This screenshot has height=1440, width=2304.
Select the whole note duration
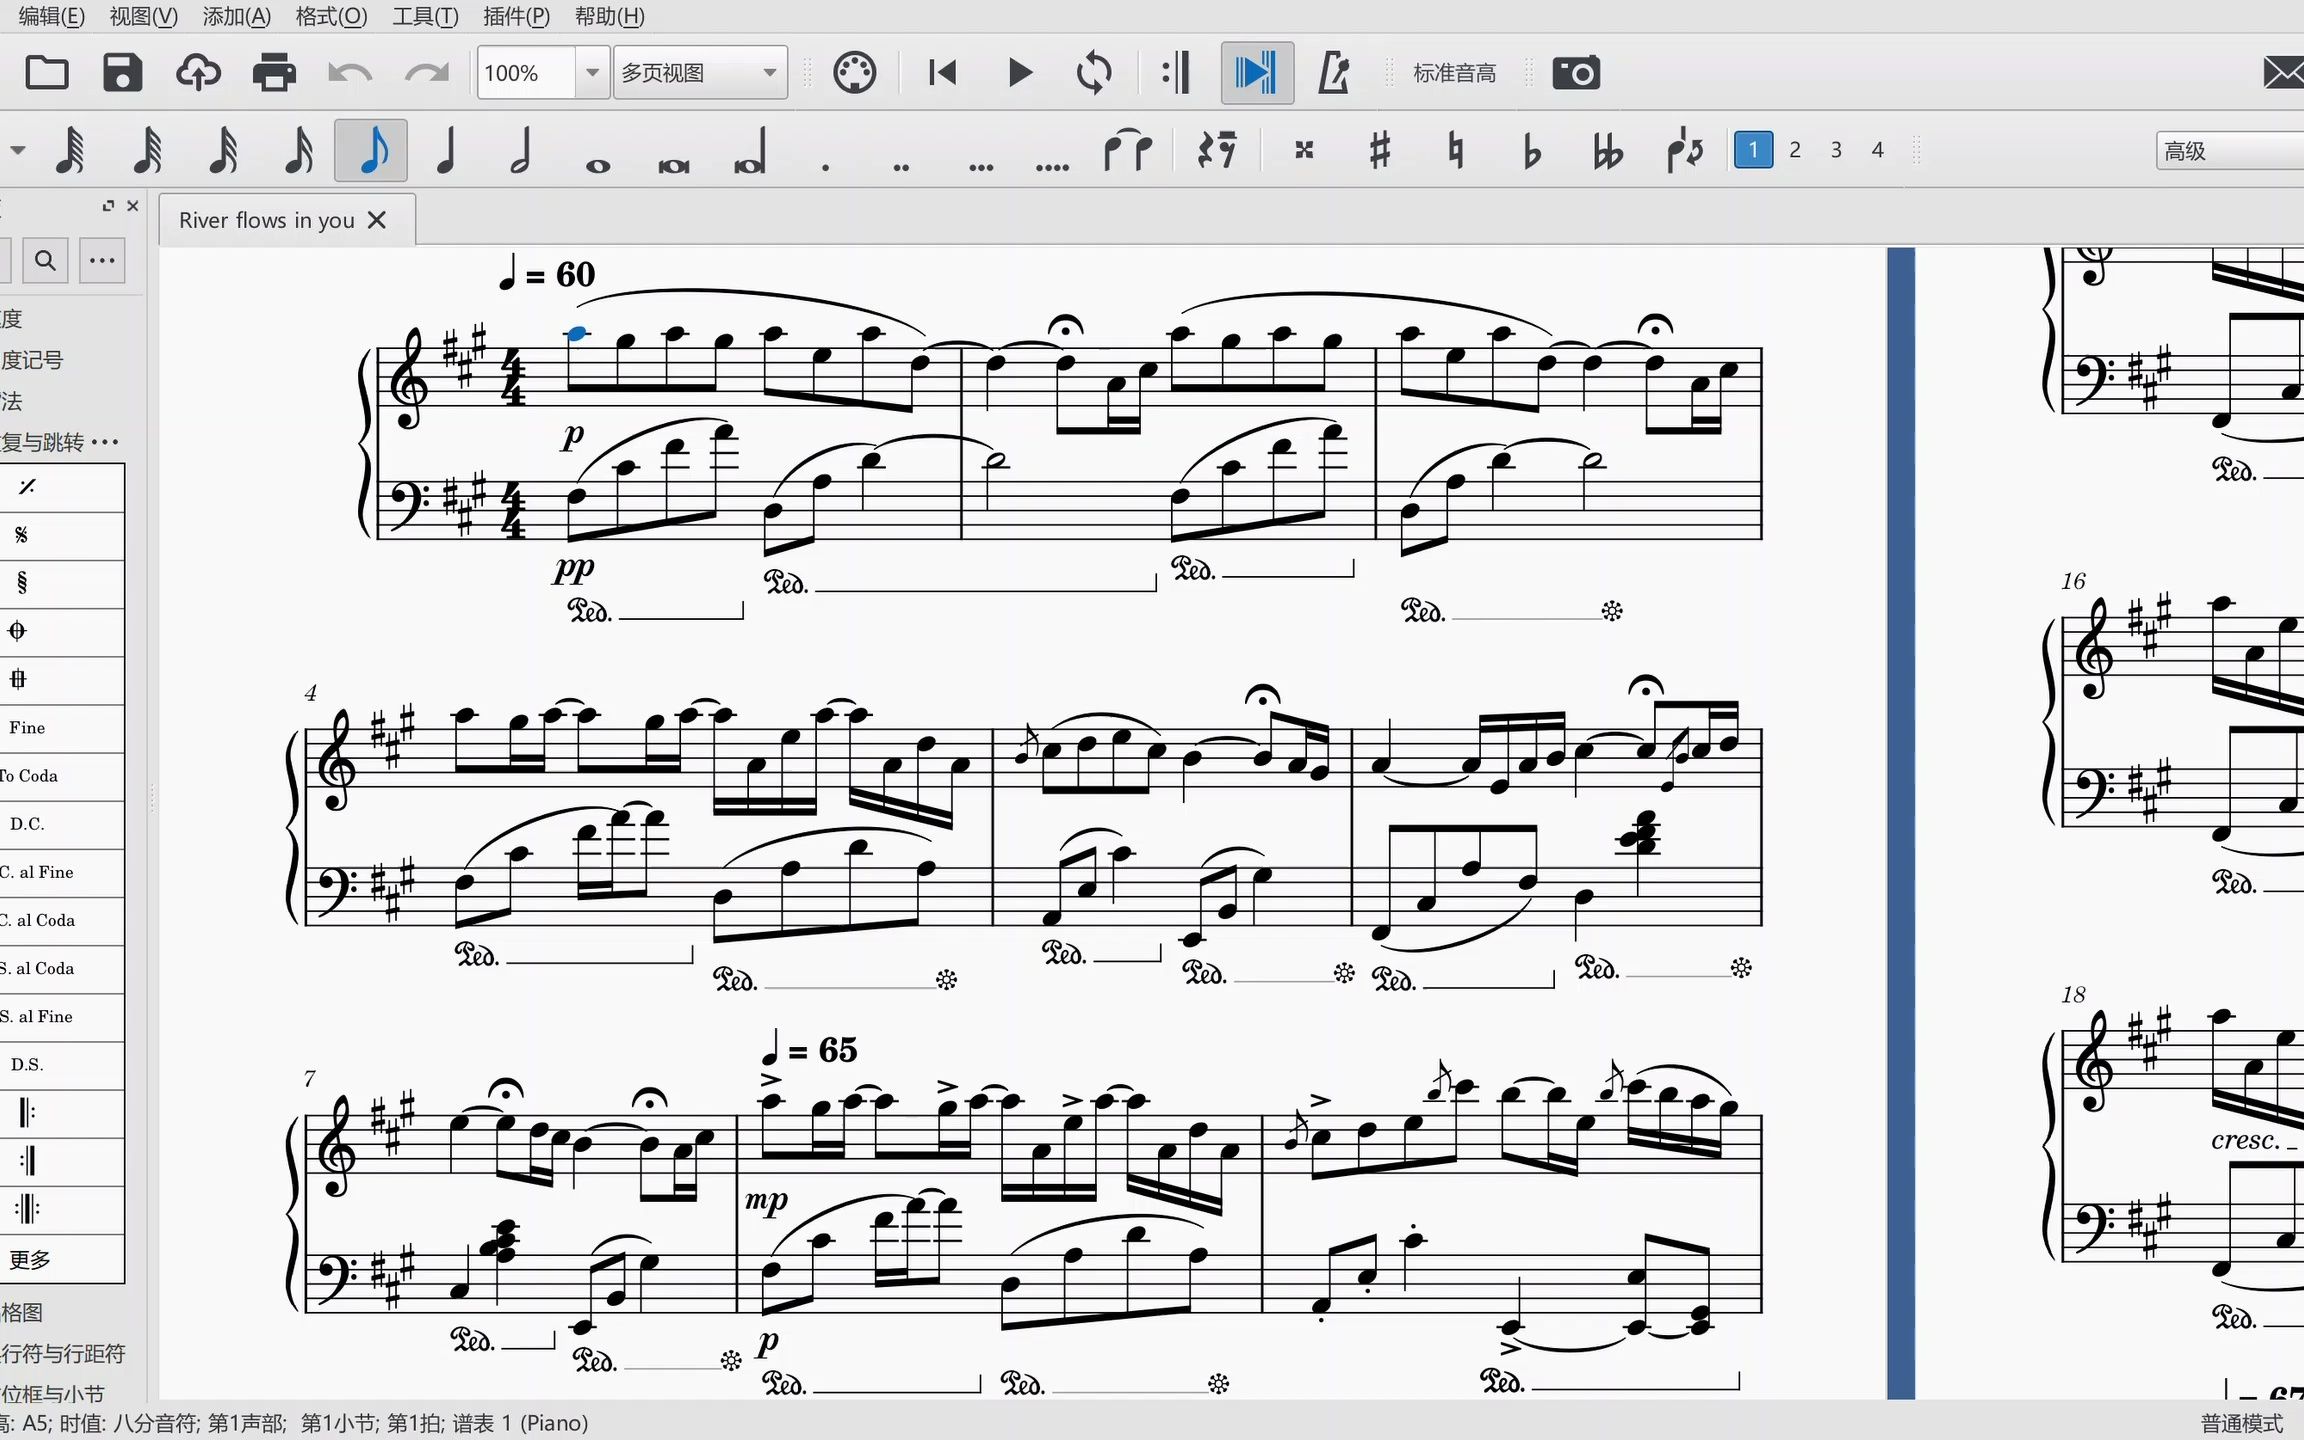tap(598, 165)
